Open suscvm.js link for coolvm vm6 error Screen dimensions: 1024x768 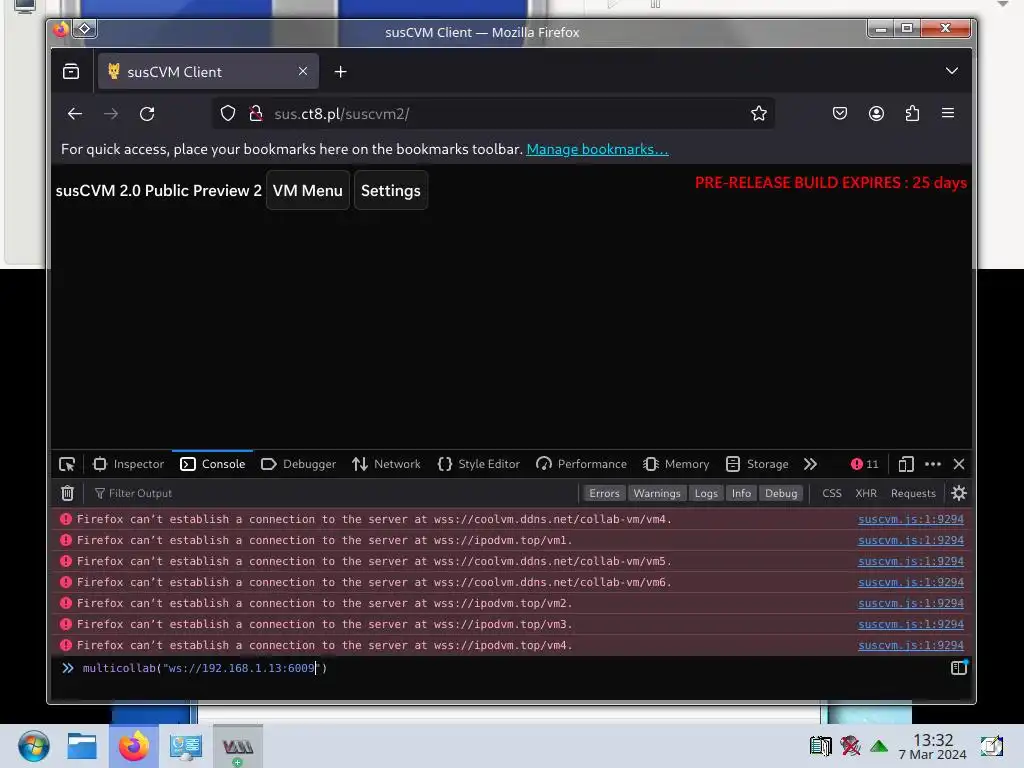click(910, 582)
